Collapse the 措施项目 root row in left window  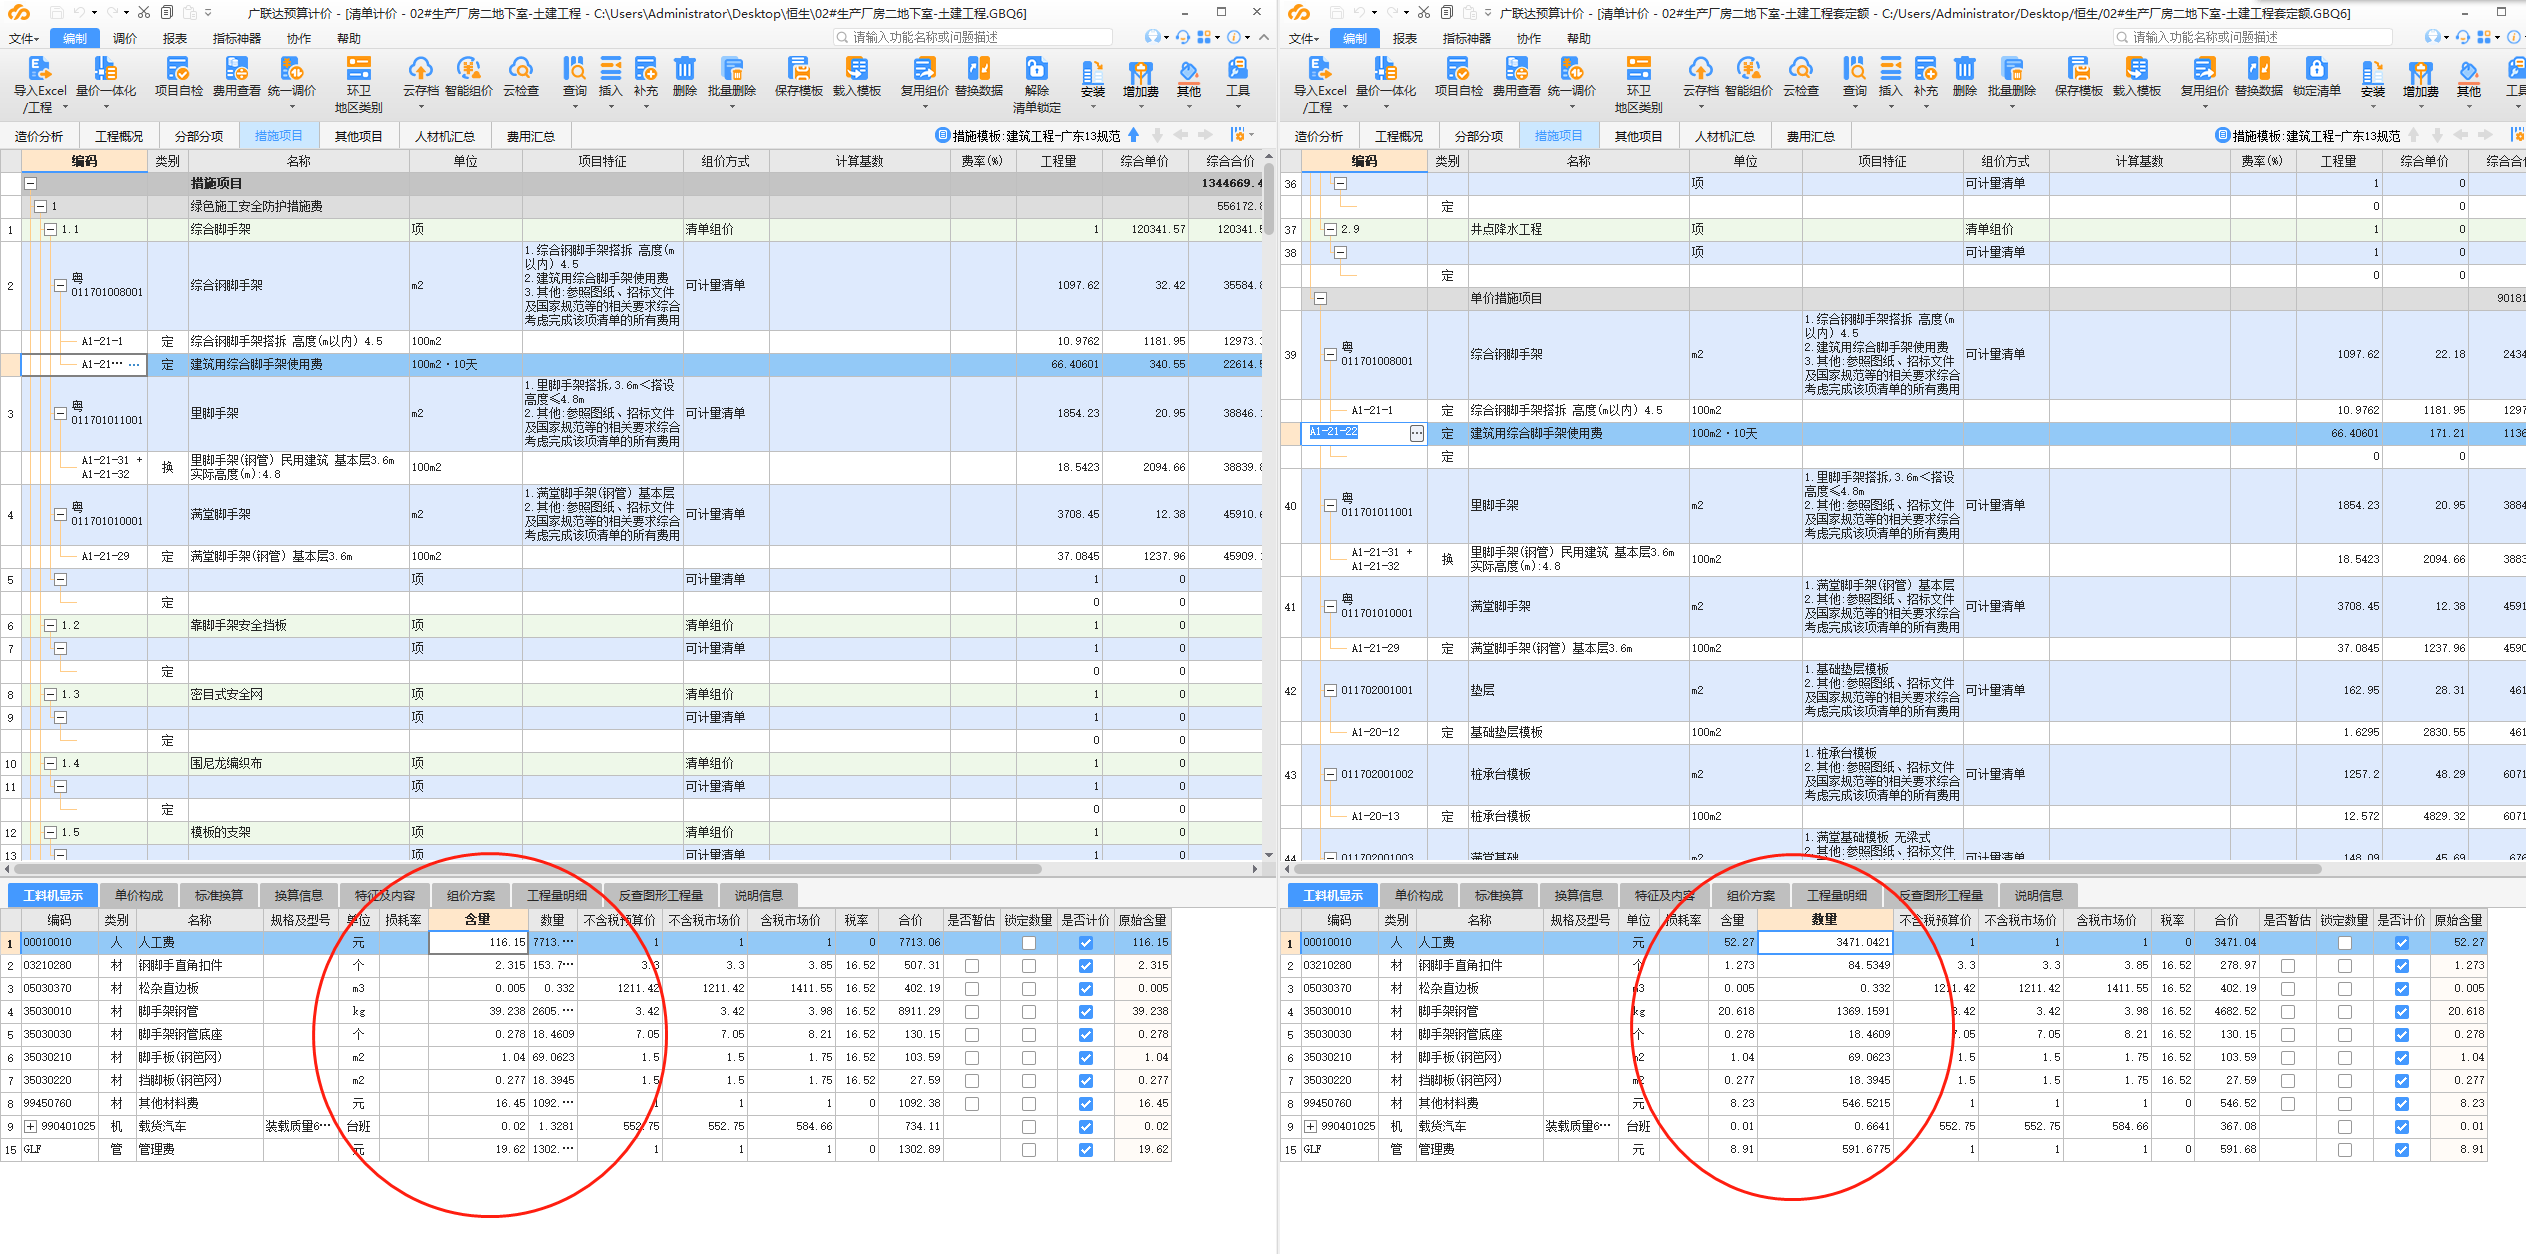[31, 184]
